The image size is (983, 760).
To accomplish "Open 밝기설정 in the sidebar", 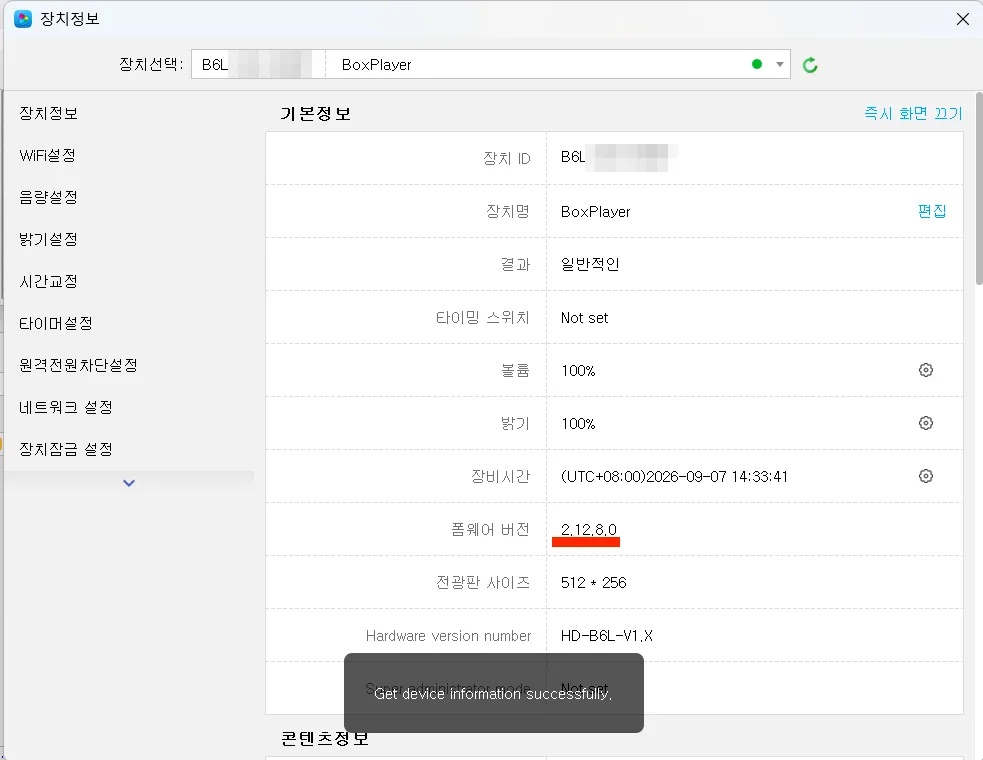I will tap(48, 240).
